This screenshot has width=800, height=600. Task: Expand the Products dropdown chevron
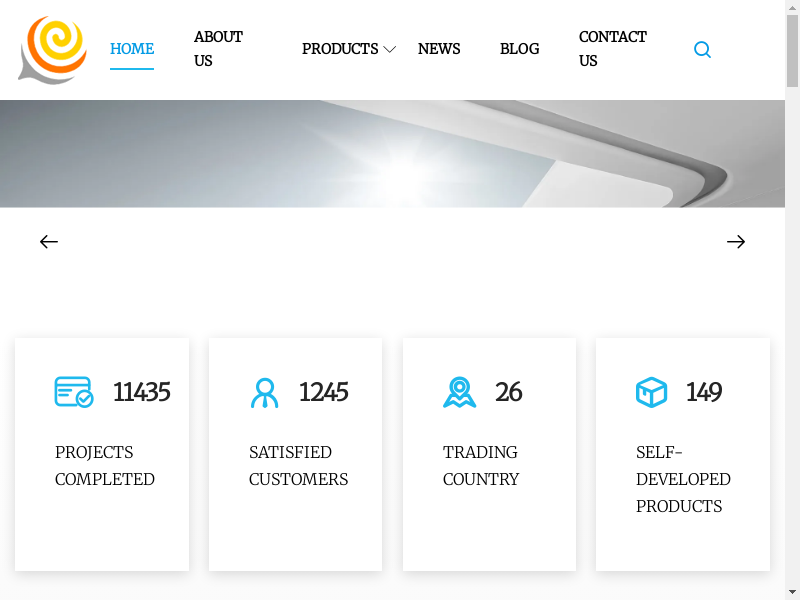click(390, 50)
